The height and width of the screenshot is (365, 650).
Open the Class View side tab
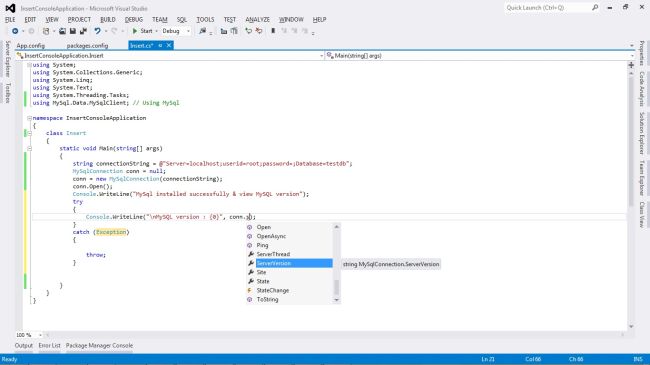(641, 214)
